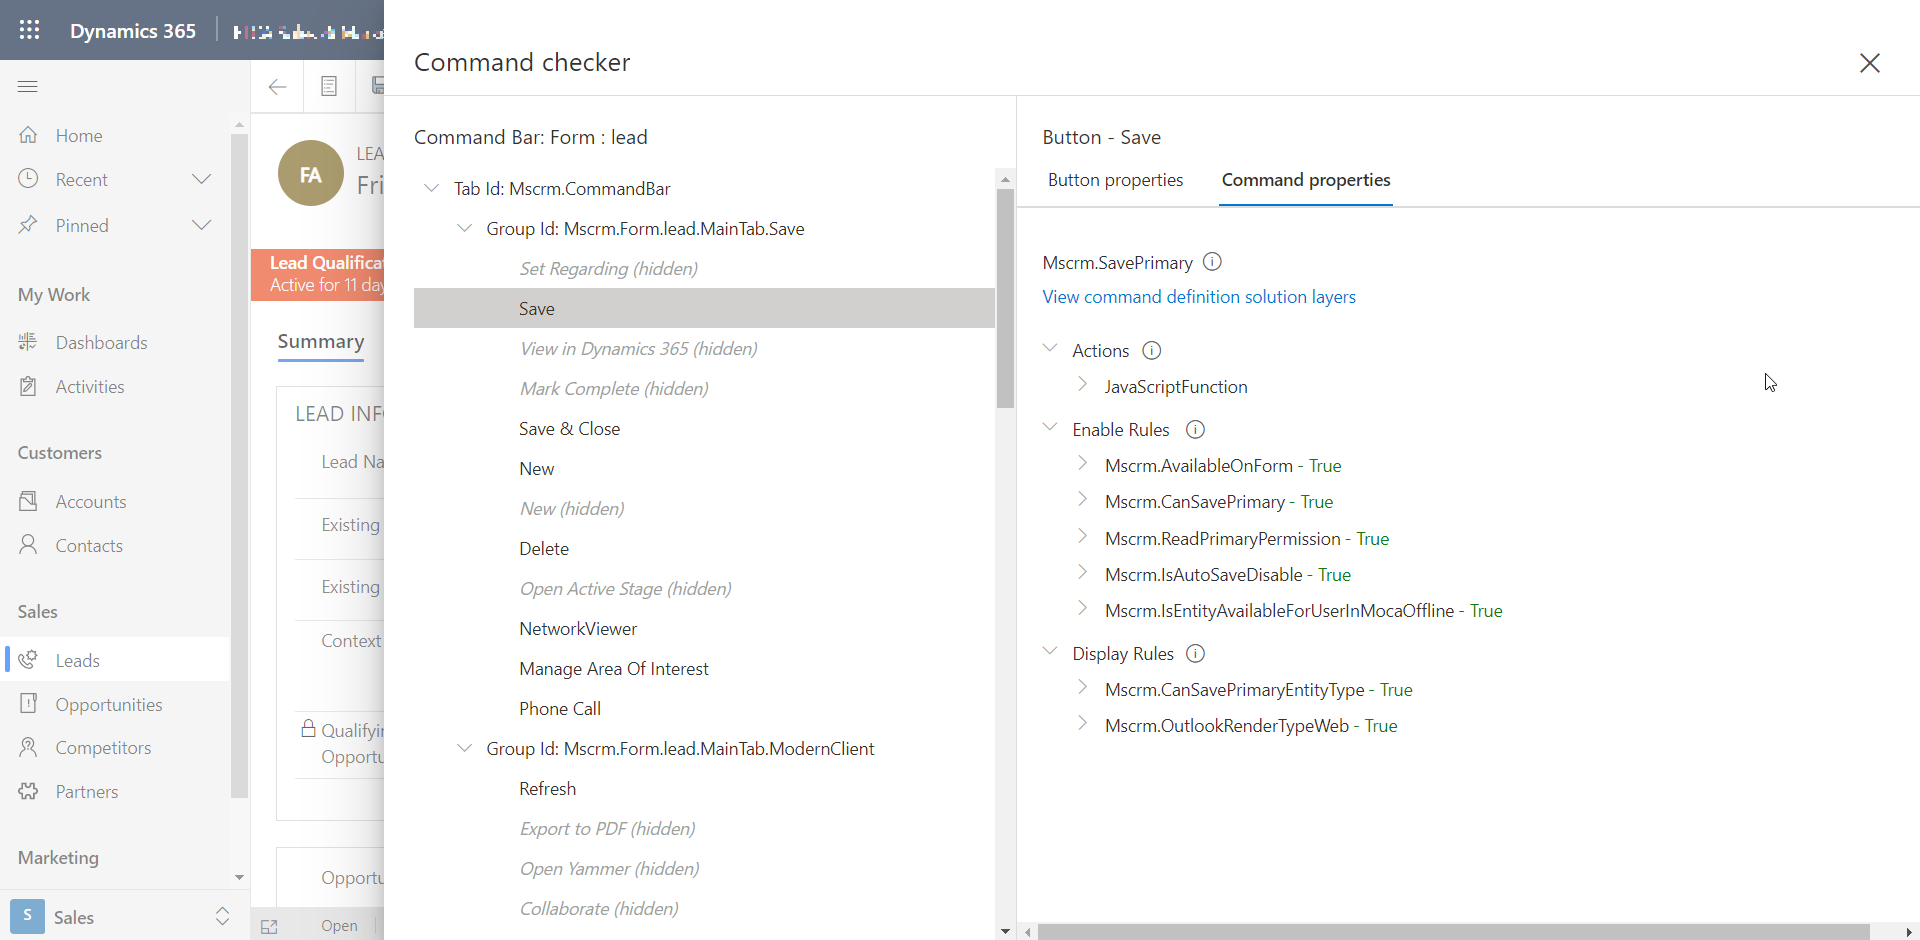Open Contacts via its sidebar icon
This screenshot has width=1920, height=940.
[29, 545]
